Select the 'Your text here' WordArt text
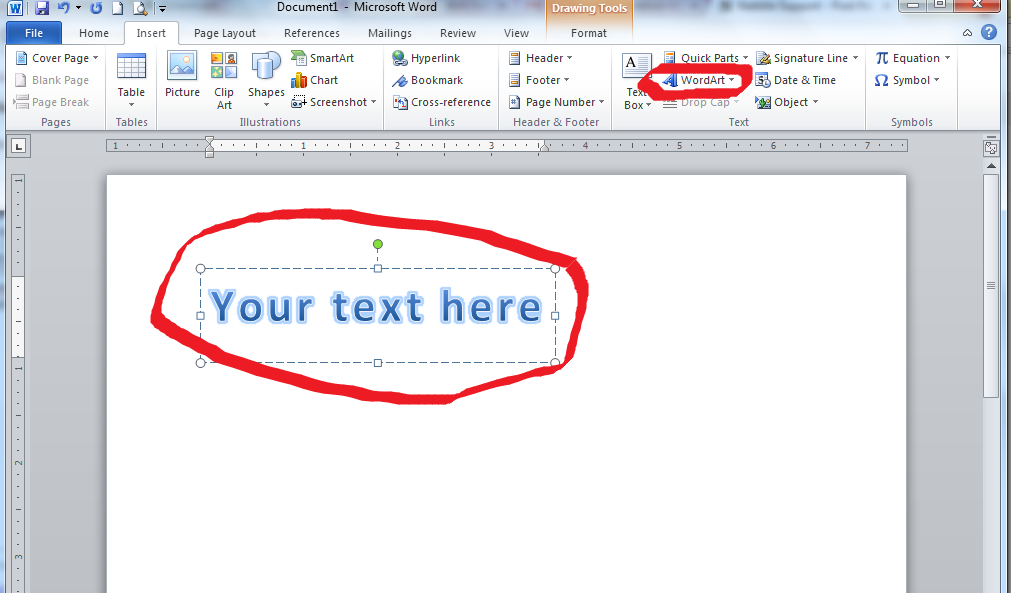Viewport: 1011px width, 593px height. (x=377, y=308)
